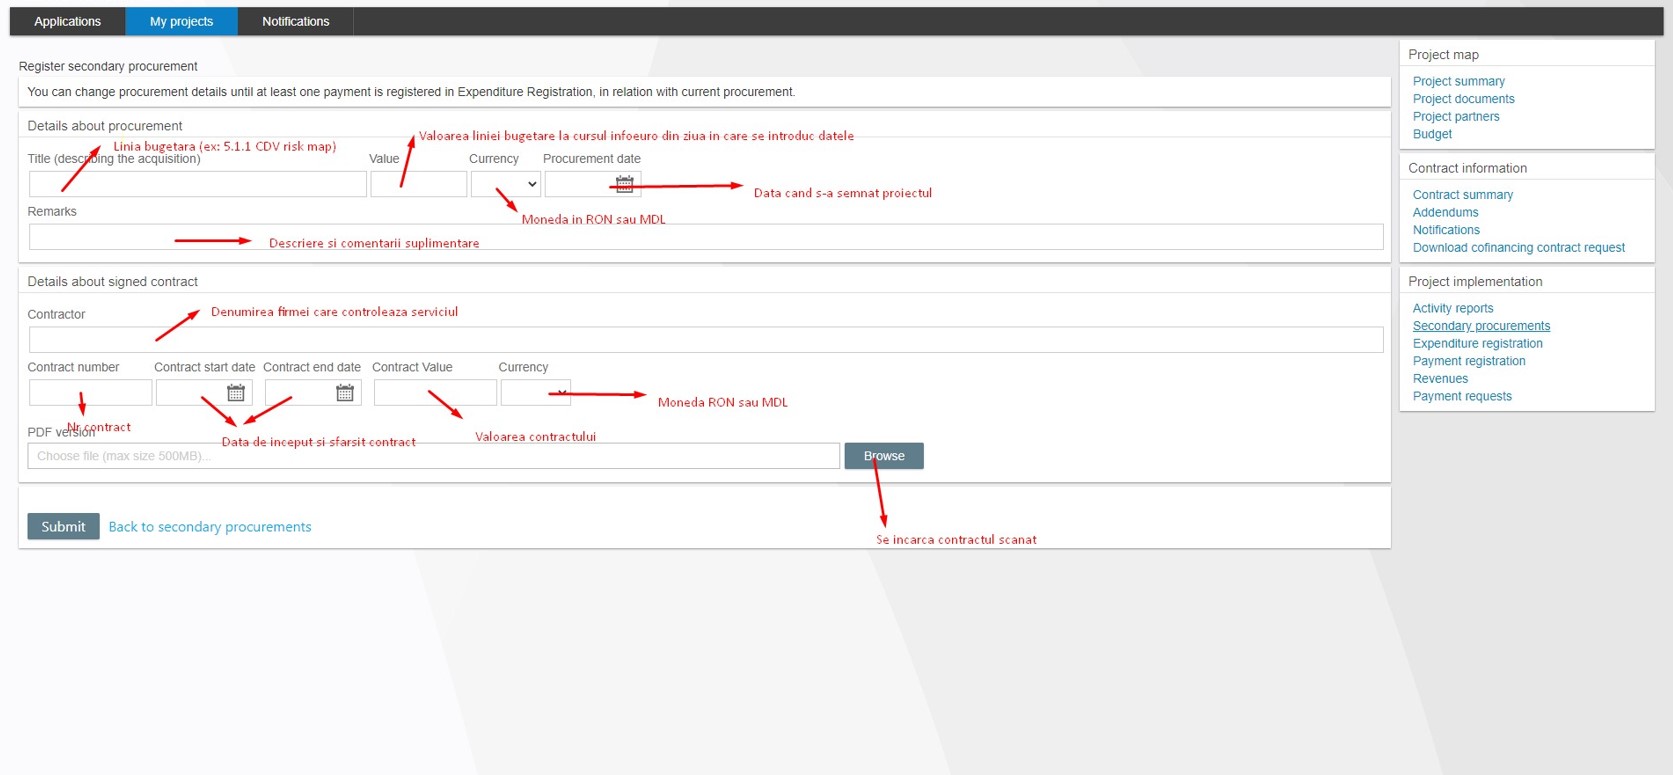Open Project summary in Project map
The width and height of the screenshot is (1673, 775).
coord(1458,81)
